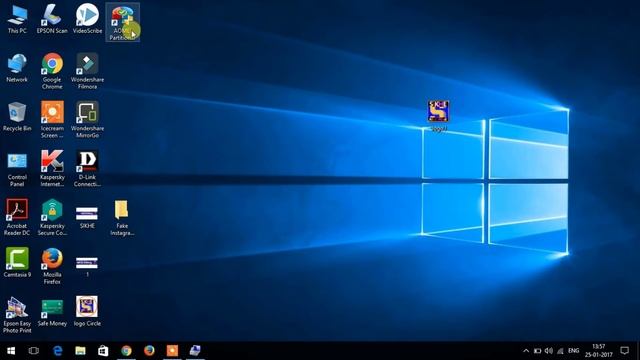Open Network desktop icon
The height and width of the screenshot is (360, 640).
(17, 68)
